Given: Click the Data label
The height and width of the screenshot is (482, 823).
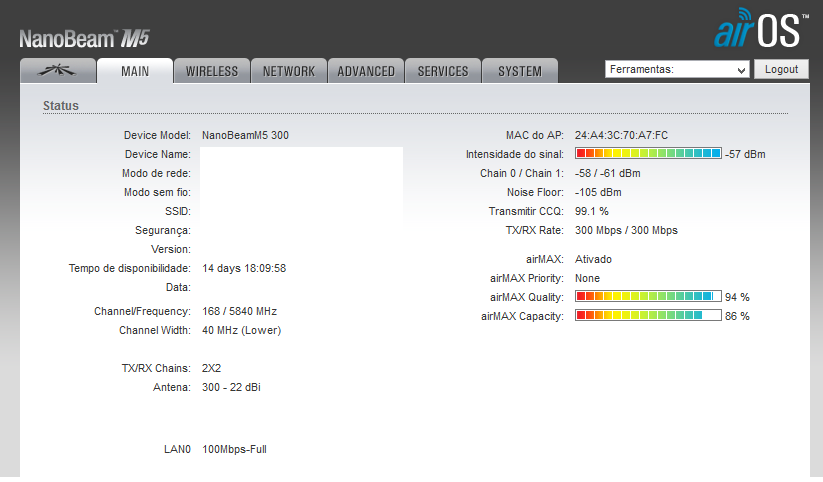Looking at the screenshot, I should (178, 287).
